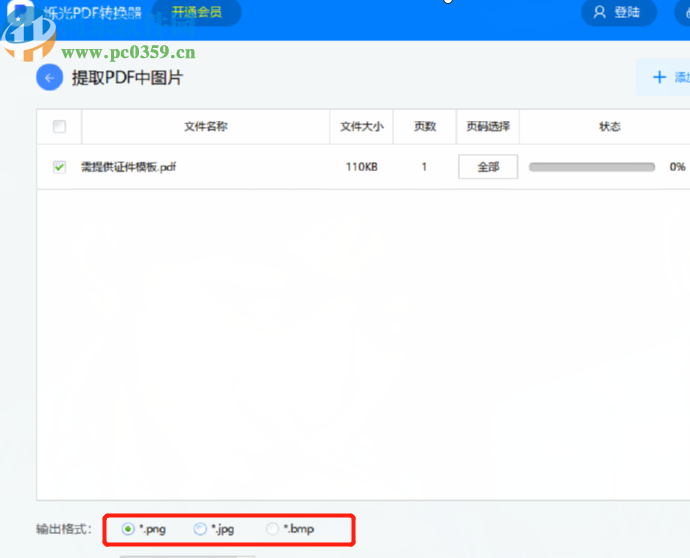Click the 全部 page selection button
The width and height of the screenshot is (690, 558).
click(488, 167)
